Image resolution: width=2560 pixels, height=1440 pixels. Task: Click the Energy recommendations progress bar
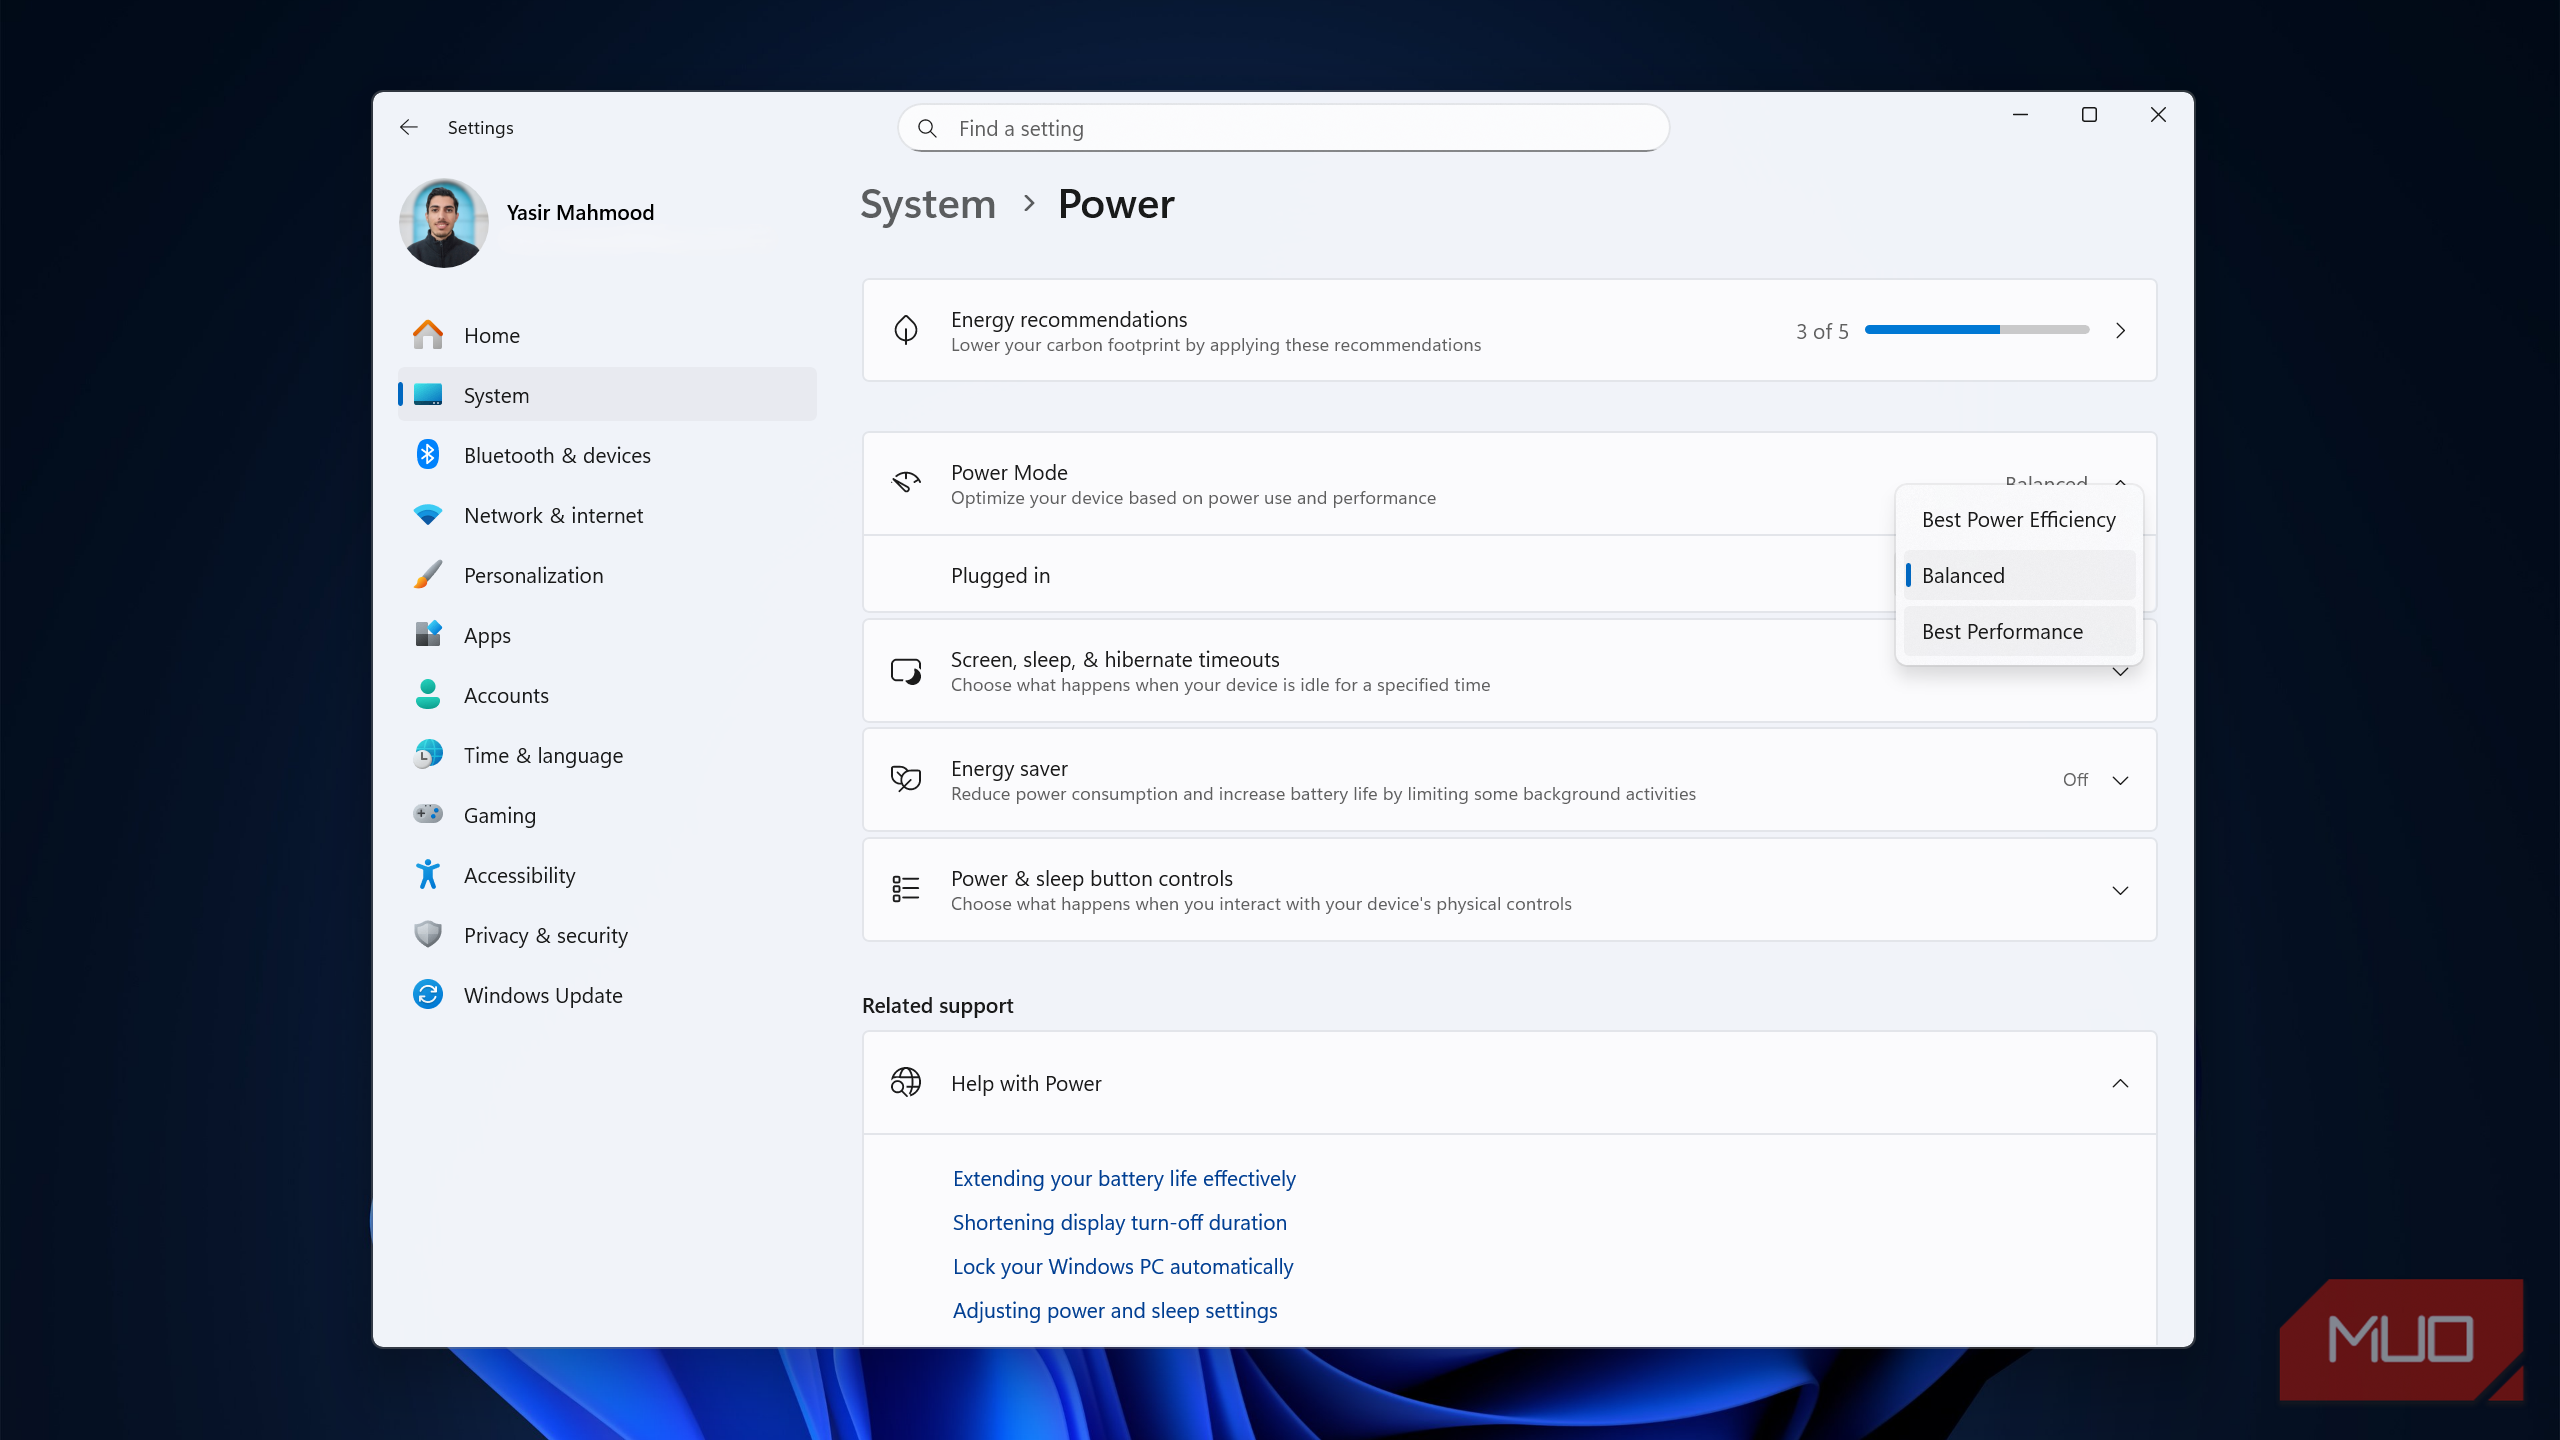(1977, 329)
